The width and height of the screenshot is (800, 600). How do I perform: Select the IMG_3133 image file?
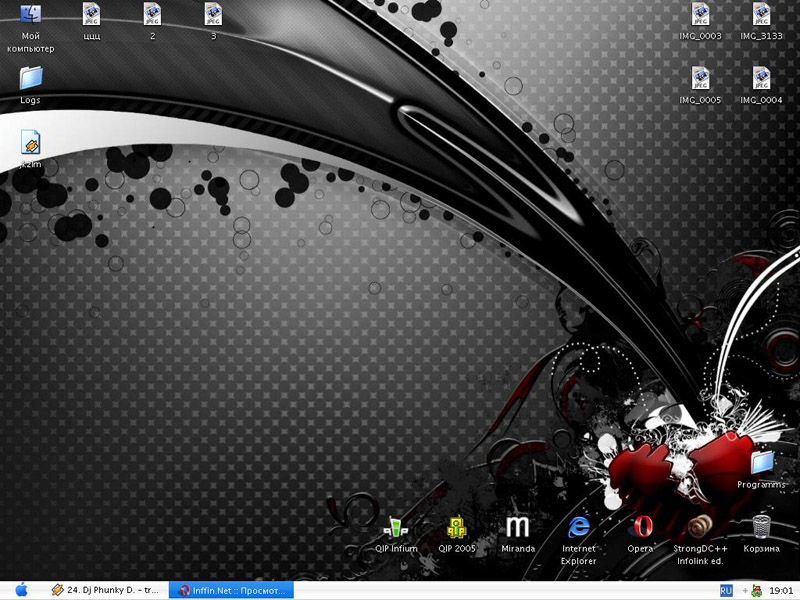coord(762,15)
